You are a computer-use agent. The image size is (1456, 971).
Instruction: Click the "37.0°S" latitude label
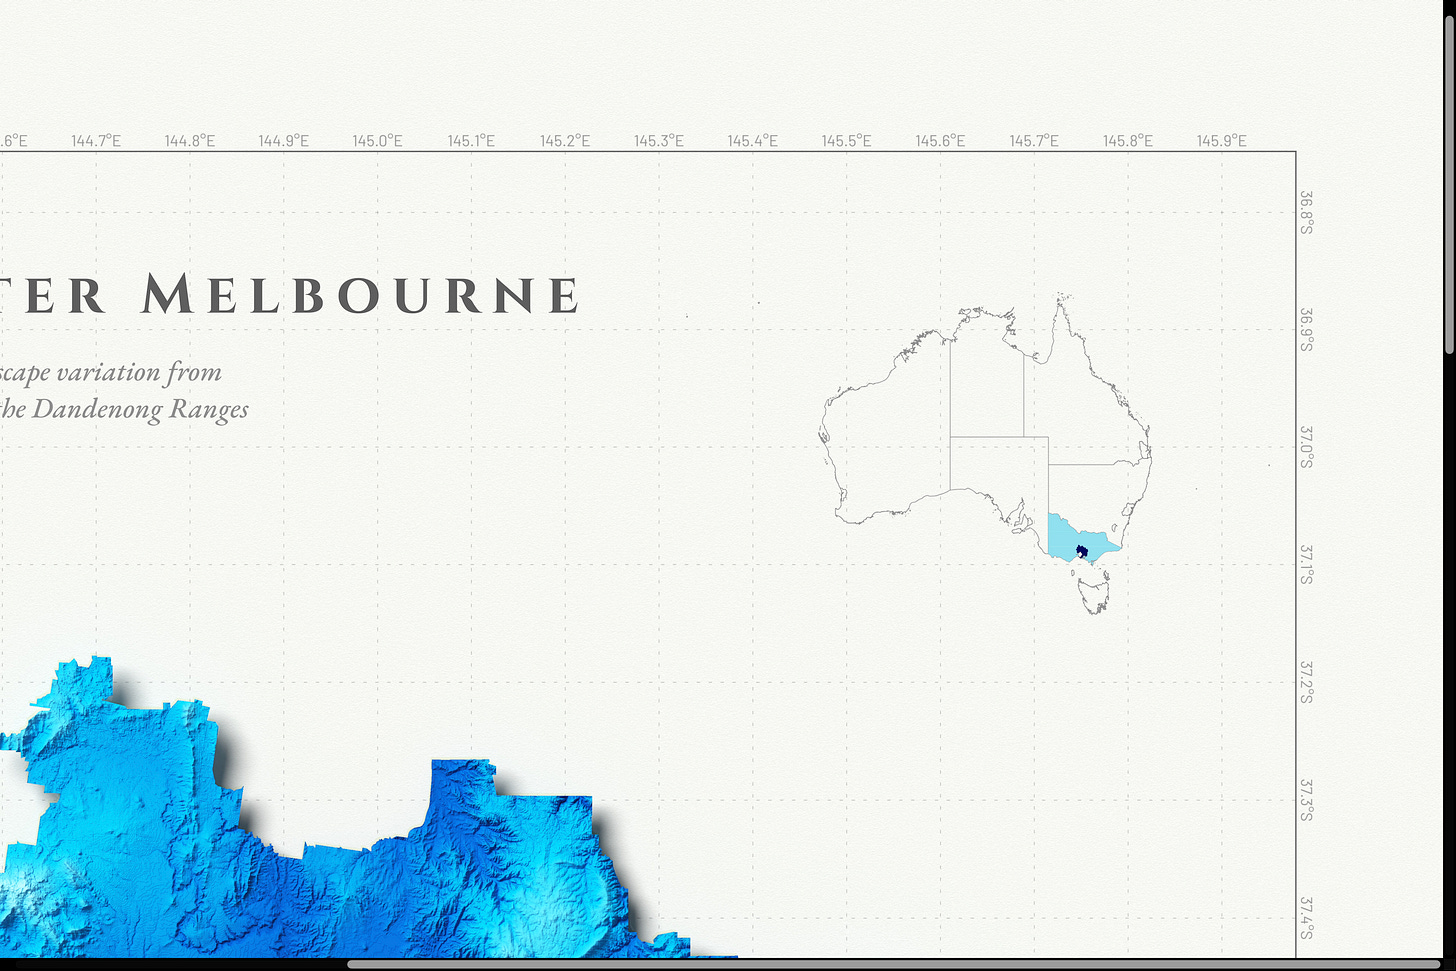coord(1306,447)
